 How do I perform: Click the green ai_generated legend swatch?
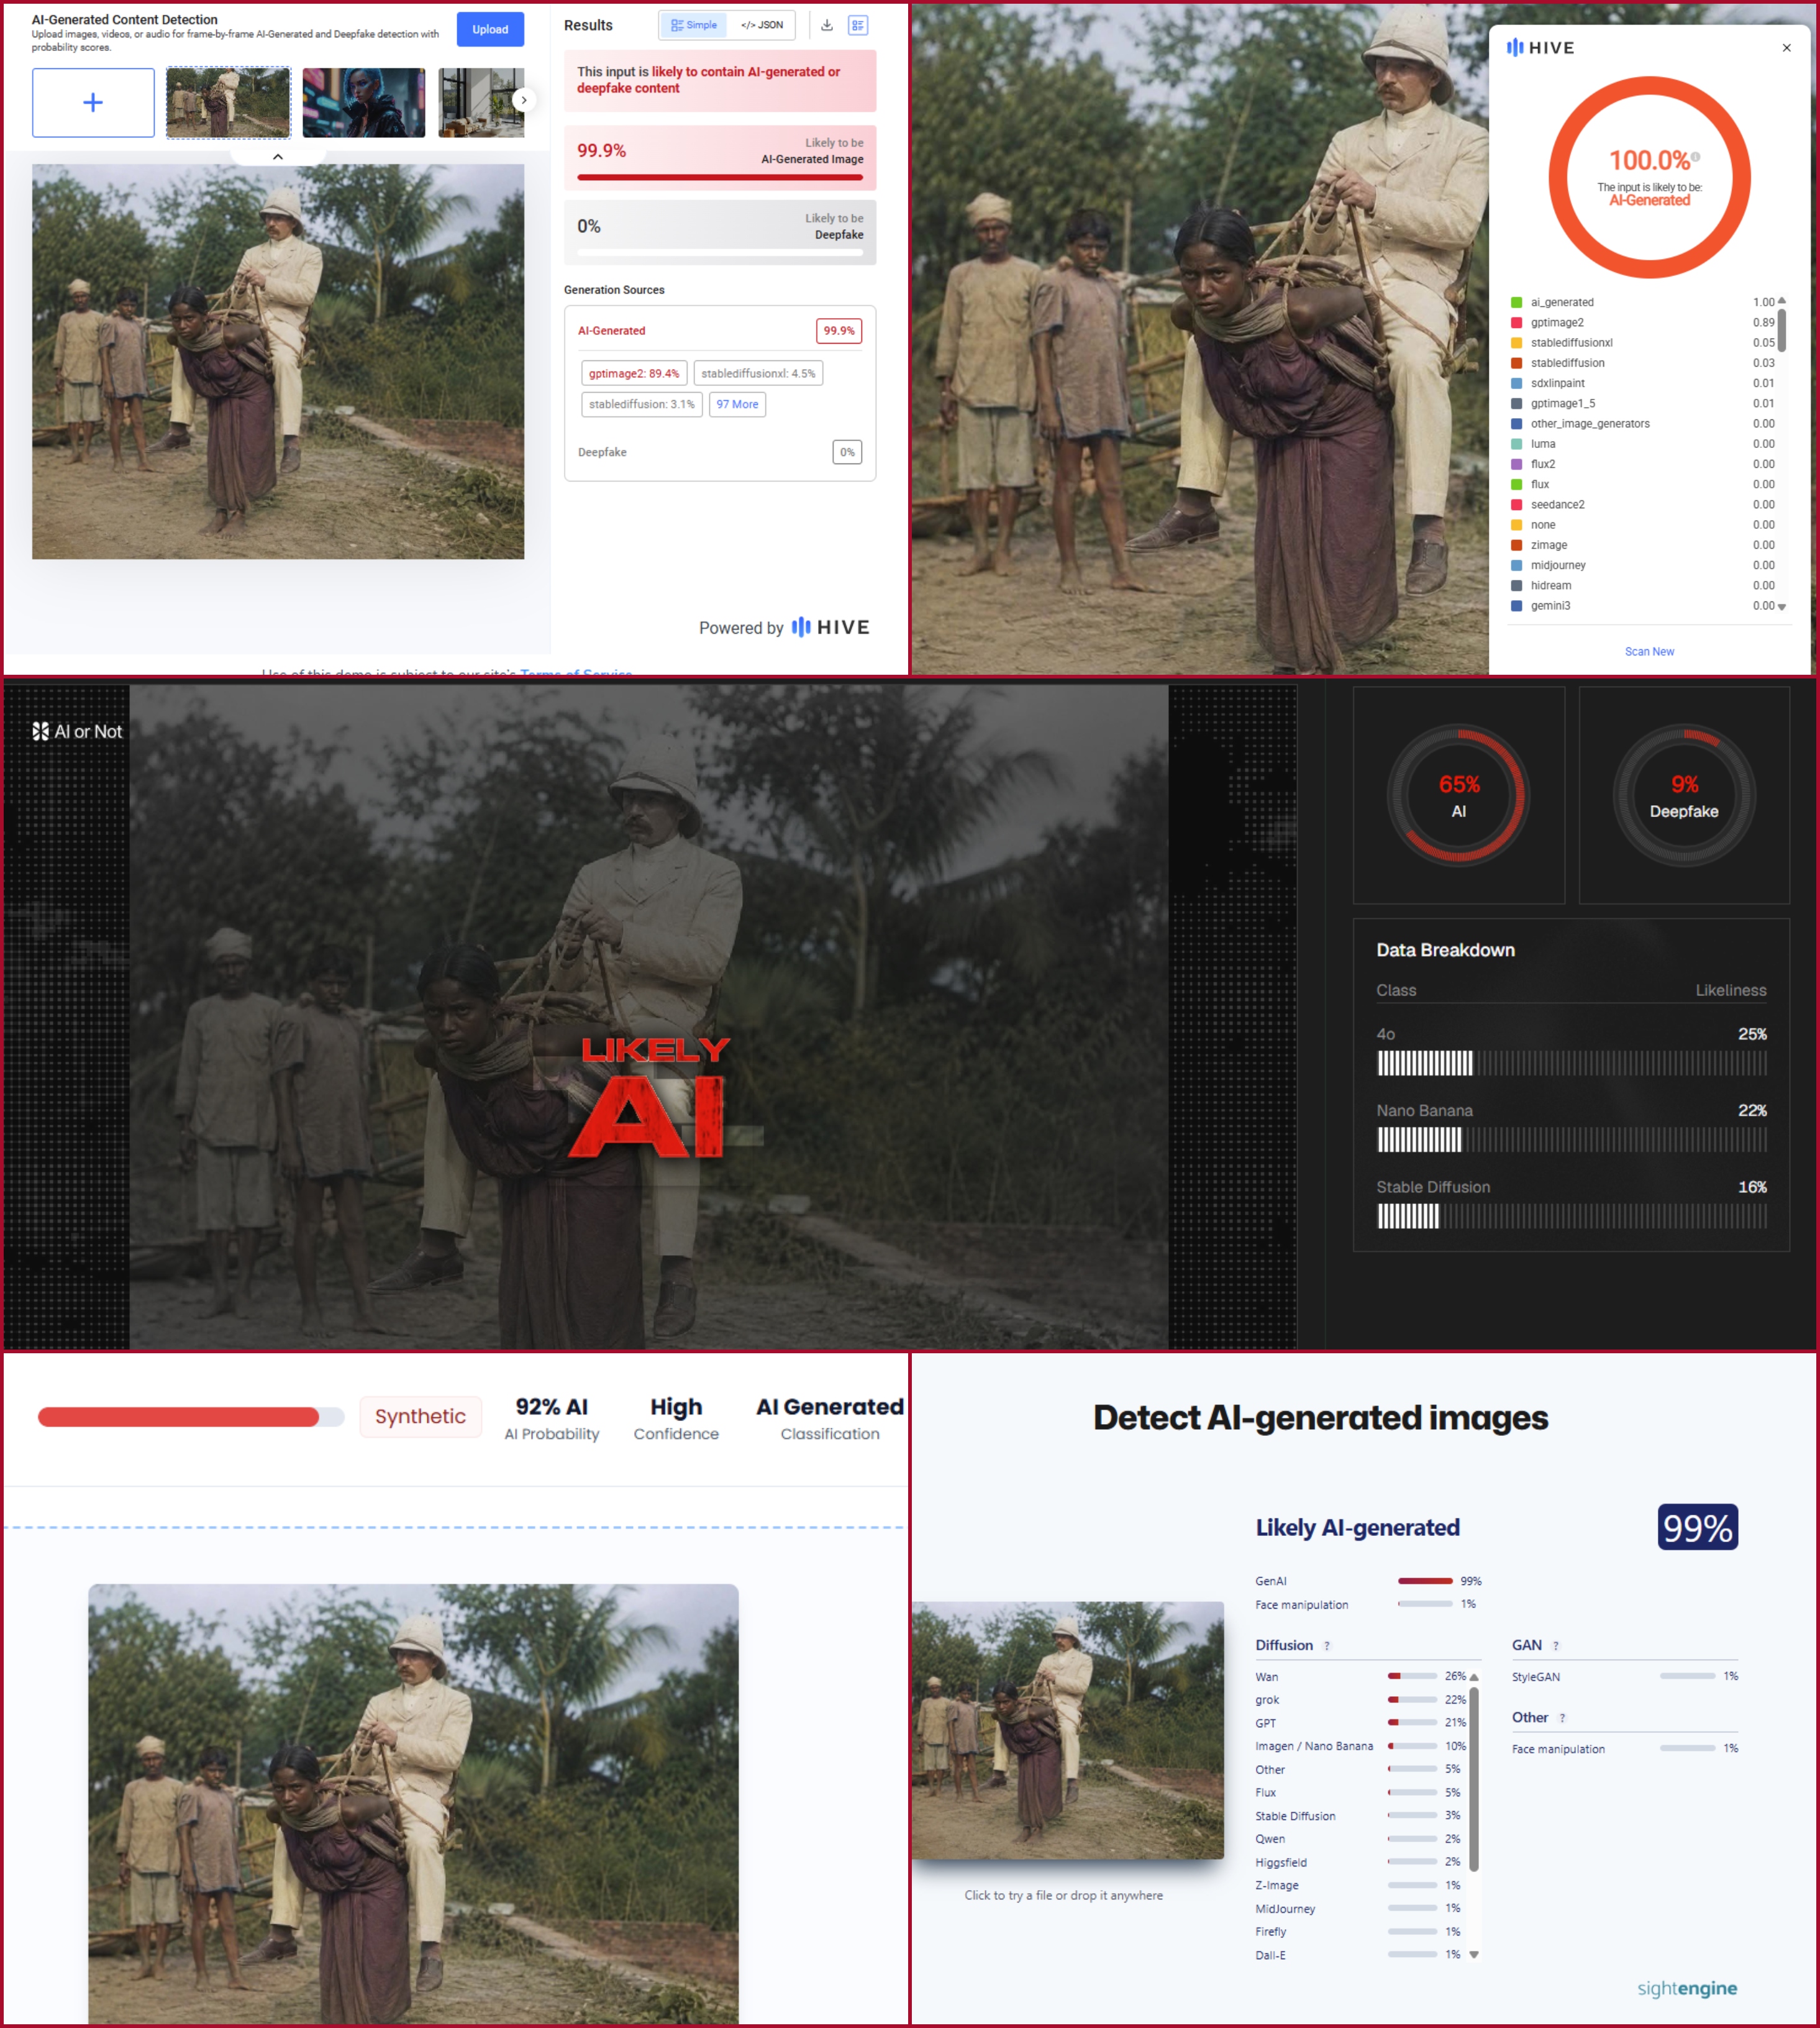(1516, 302)
